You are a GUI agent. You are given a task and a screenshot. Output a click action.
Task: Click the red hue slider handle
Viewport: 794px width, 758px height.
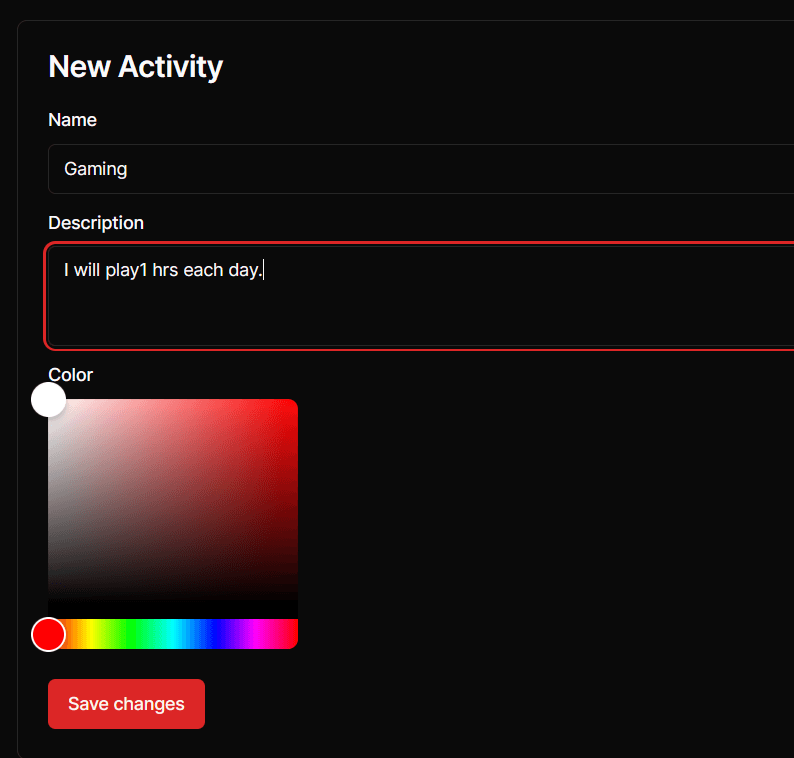coord(49,634)
